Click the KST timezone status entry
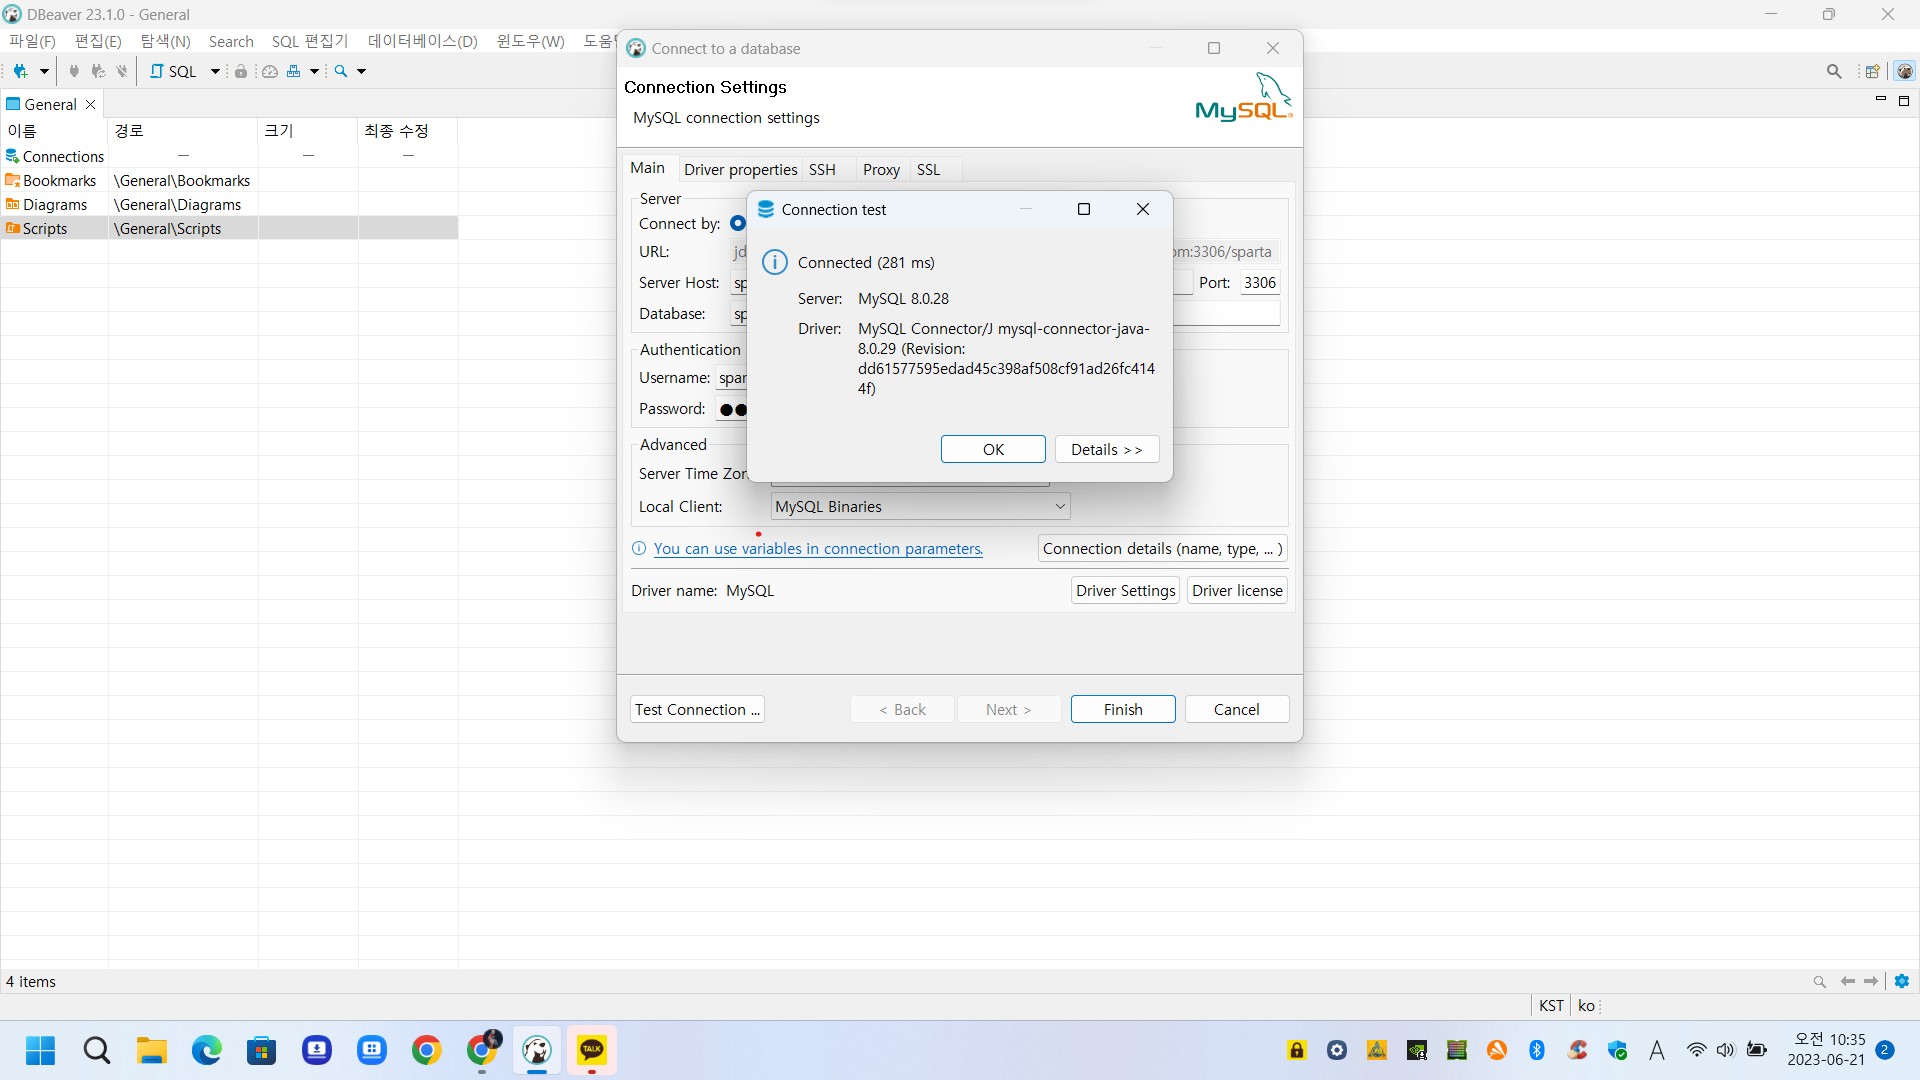The width and height of the screenshot is (1920, 1080). click(1551, 1005)
